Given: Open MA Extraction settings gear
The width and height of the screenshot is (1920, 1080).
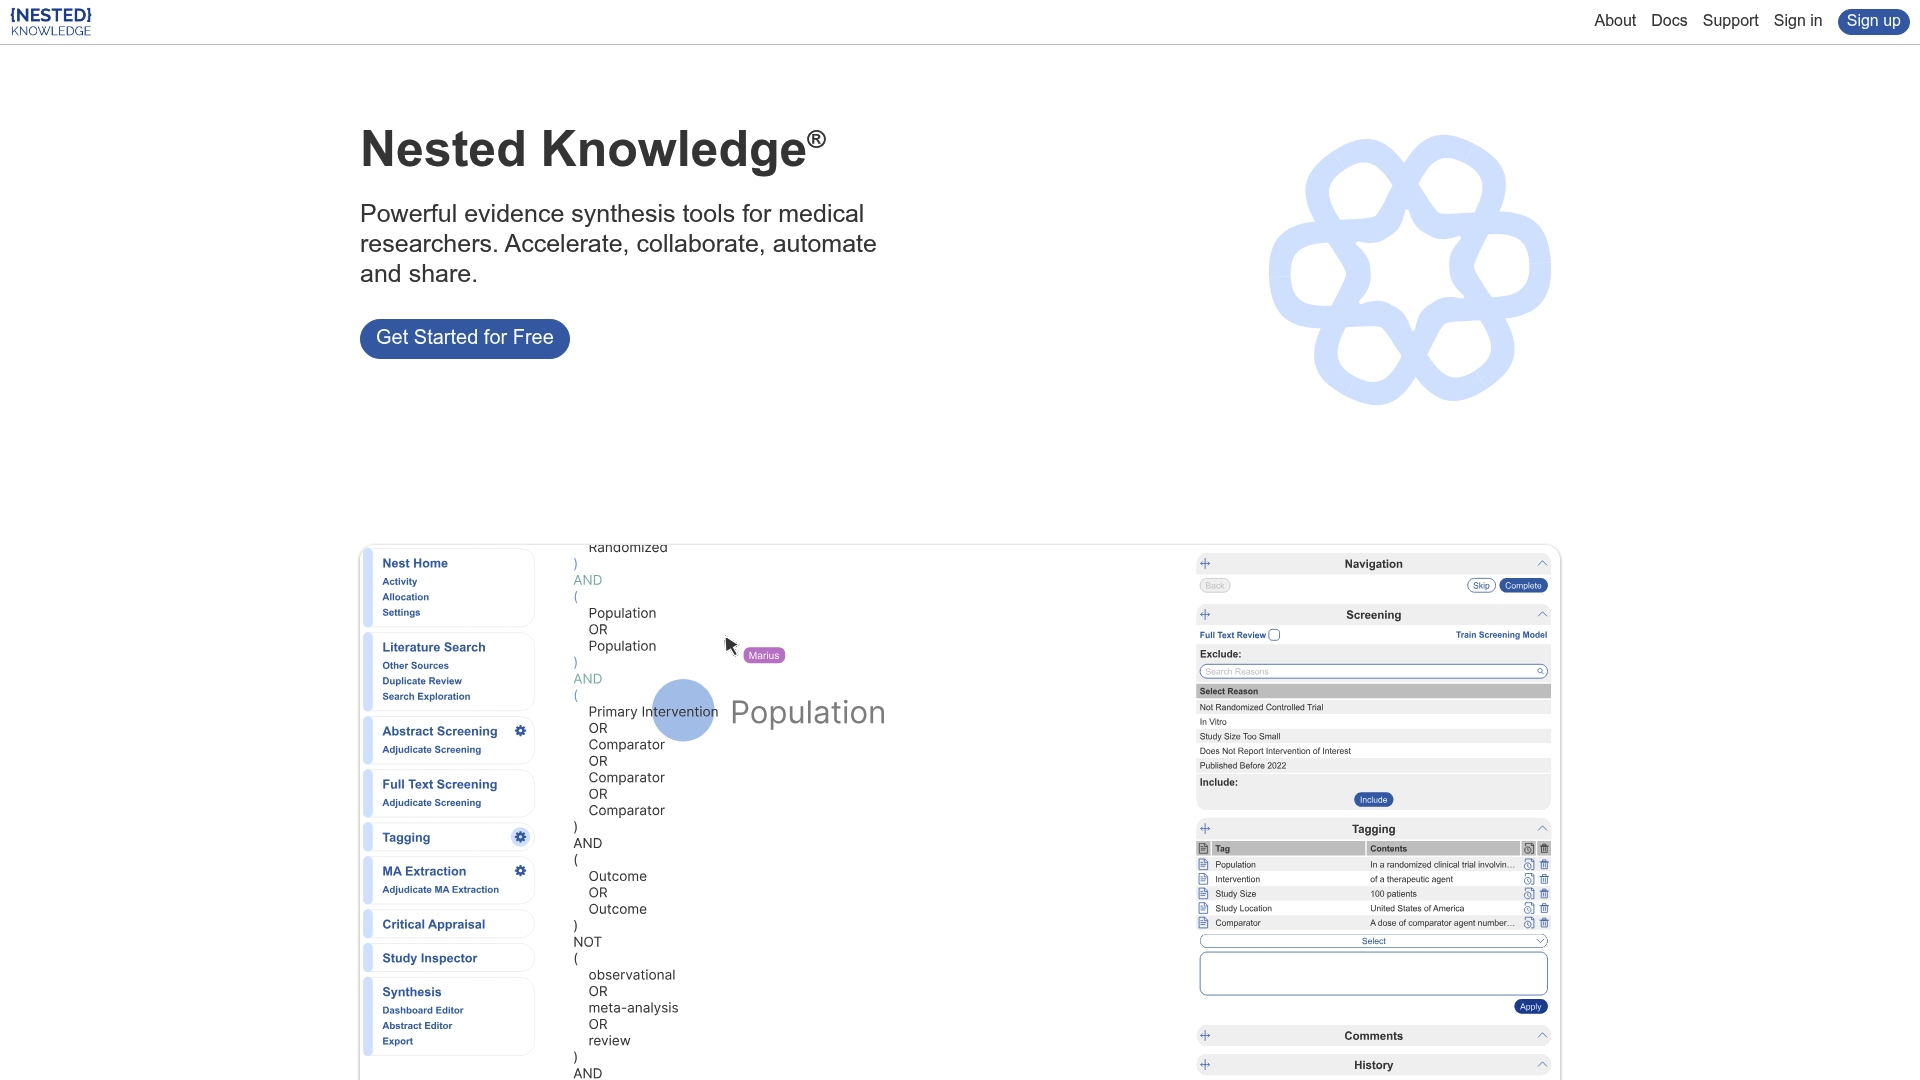Looking at the screenshot, I should pos(520,871).
